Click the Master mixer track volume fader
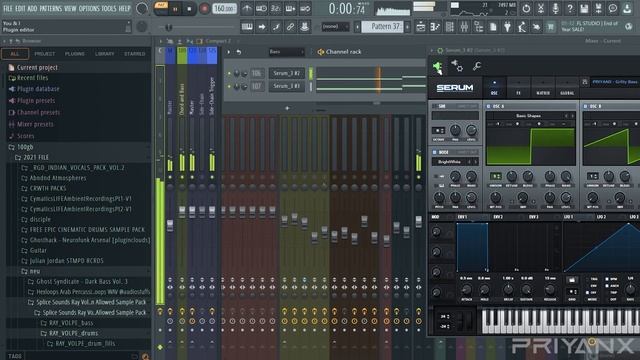 170,225
